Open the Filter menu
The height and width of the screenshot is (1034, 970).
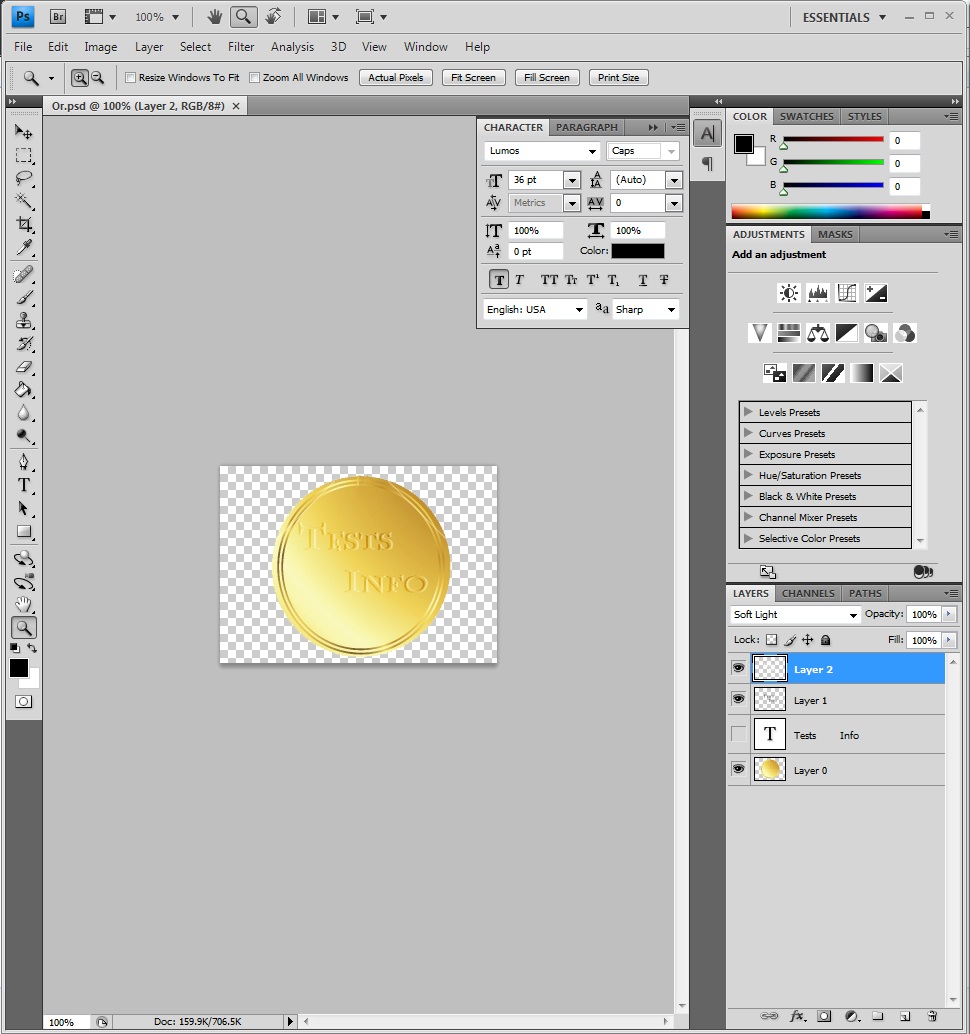point(241,47)
